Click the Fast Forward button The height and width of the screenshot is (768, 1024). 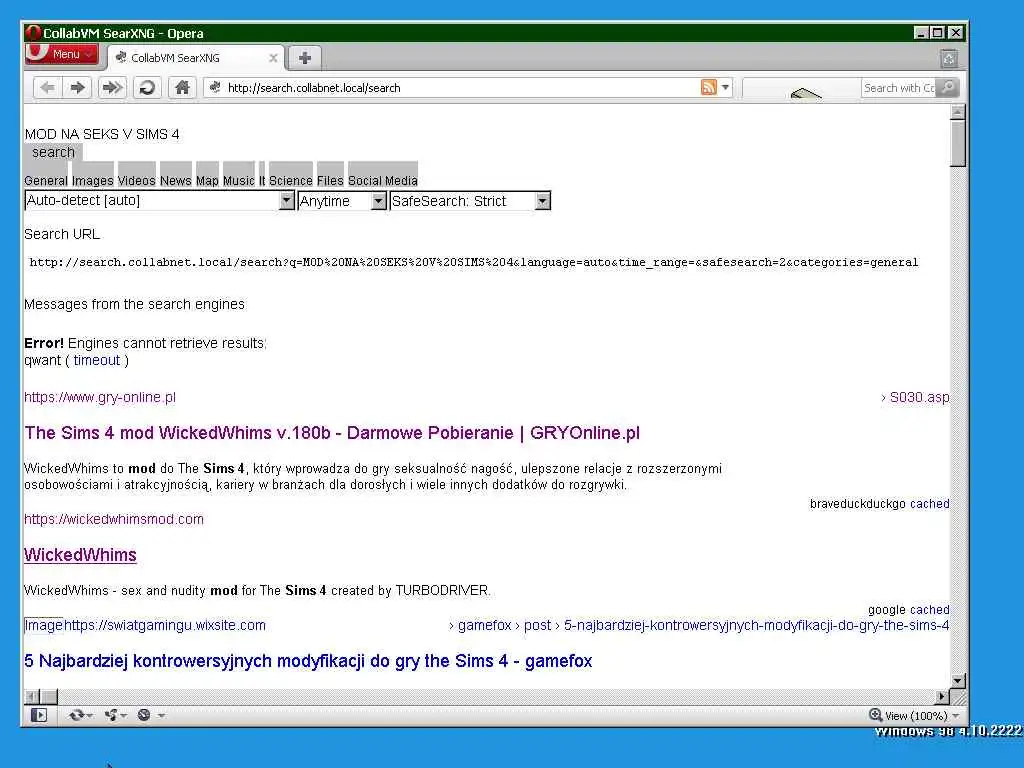click(112, 88)
